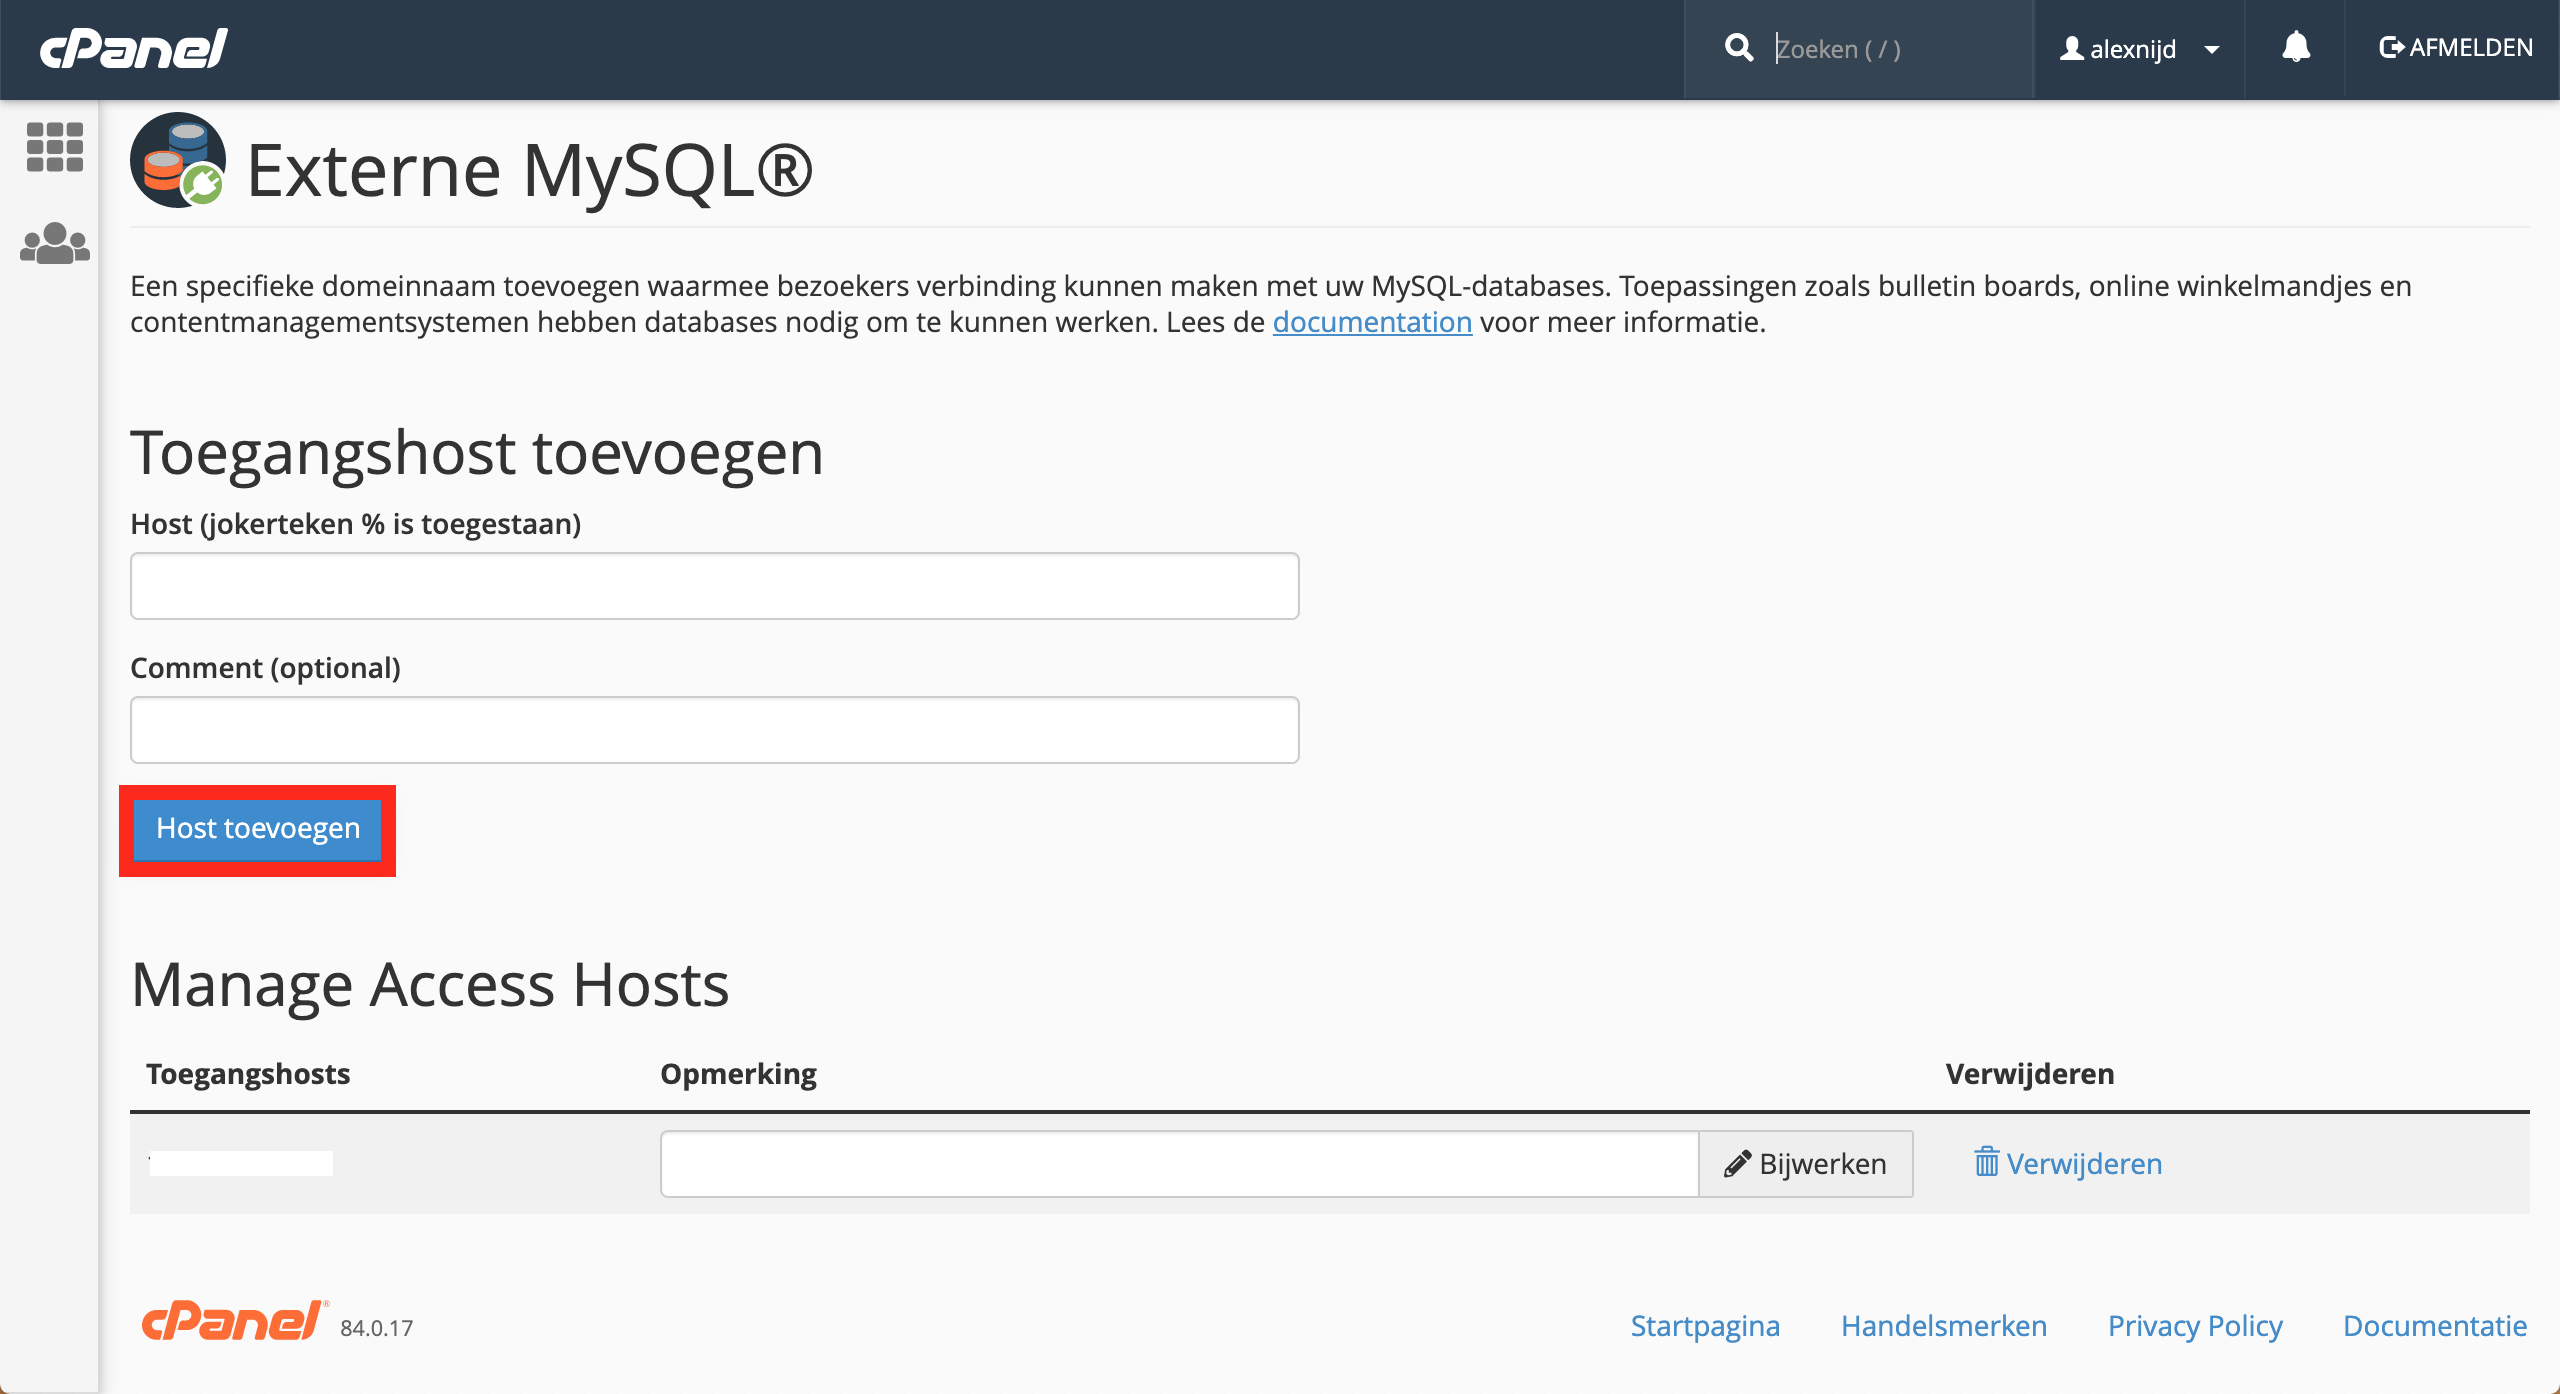The image size is (2560, 1394).
Task: Click the Toegangshost toevoegen heading
Action: [477, 453]
